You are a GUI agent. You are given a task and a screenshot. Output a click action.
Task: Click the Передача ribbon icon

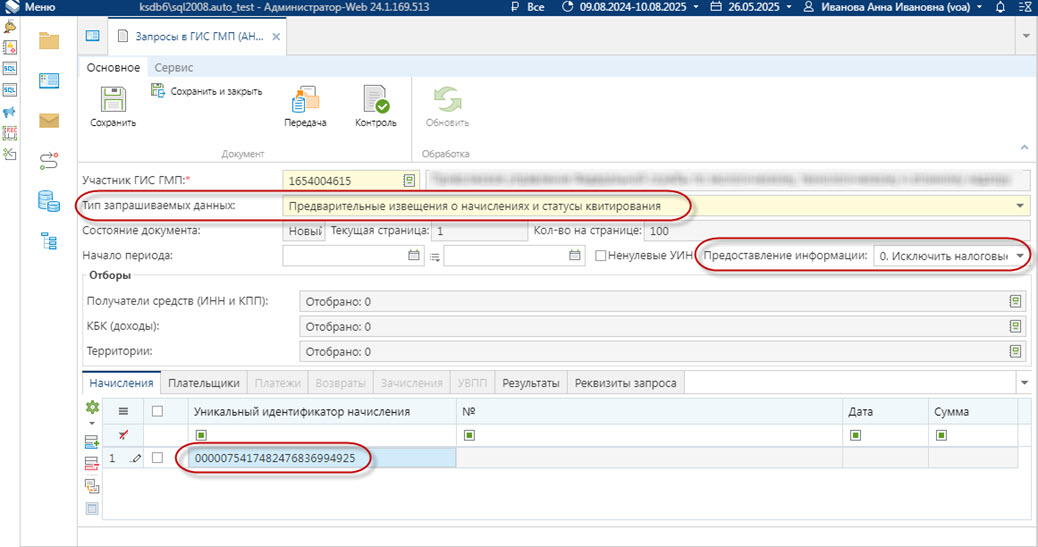point(305,99)
